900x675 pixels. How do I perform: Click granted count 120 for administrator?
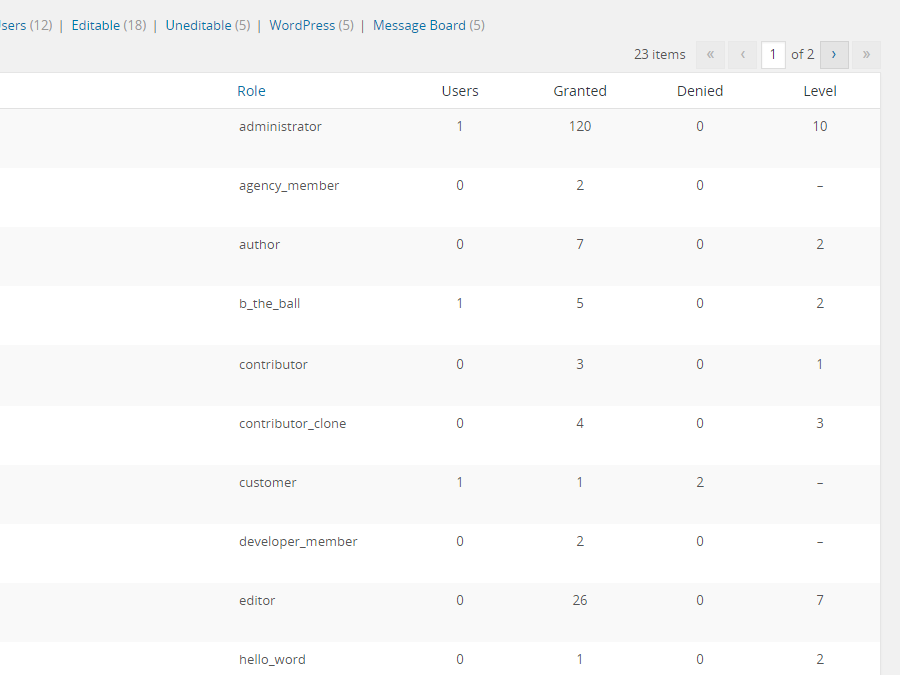coord(580,127)
